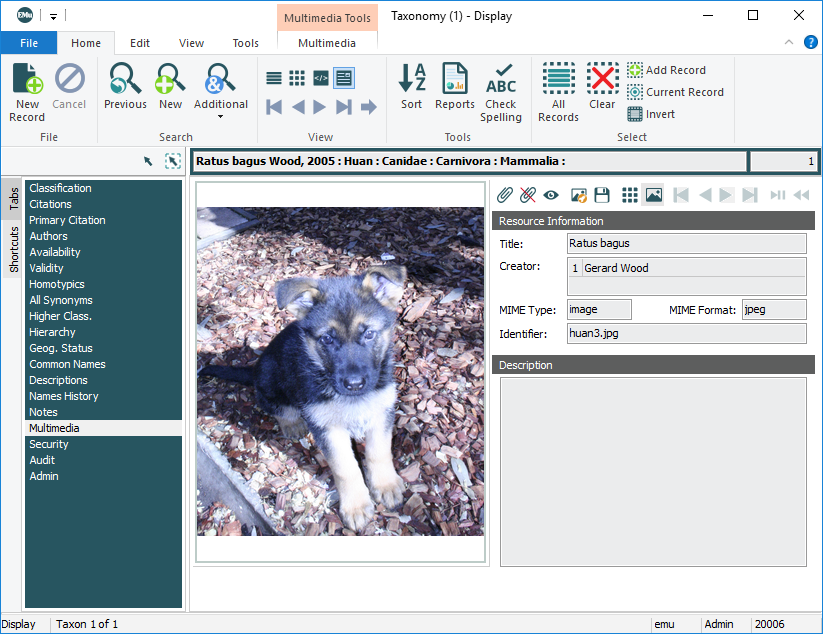Open the Quick Access Toolbar dropdown arrow
823x634 pixels.
point(53,16)
